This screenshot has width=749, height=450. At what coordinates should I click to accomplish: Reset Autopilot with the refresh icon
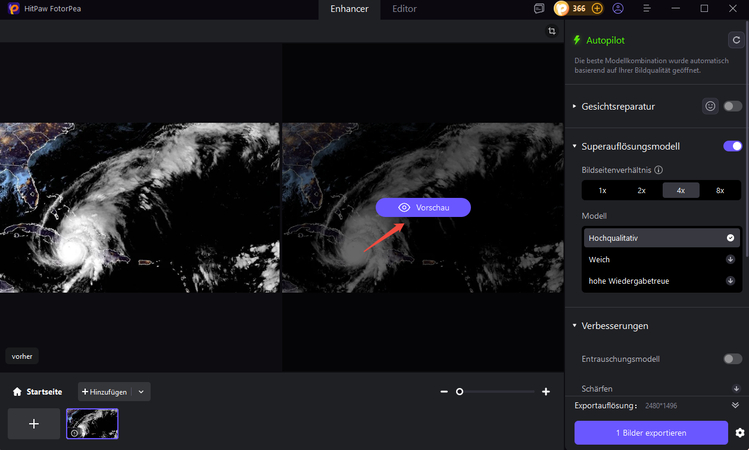click(x=736, y=41)
